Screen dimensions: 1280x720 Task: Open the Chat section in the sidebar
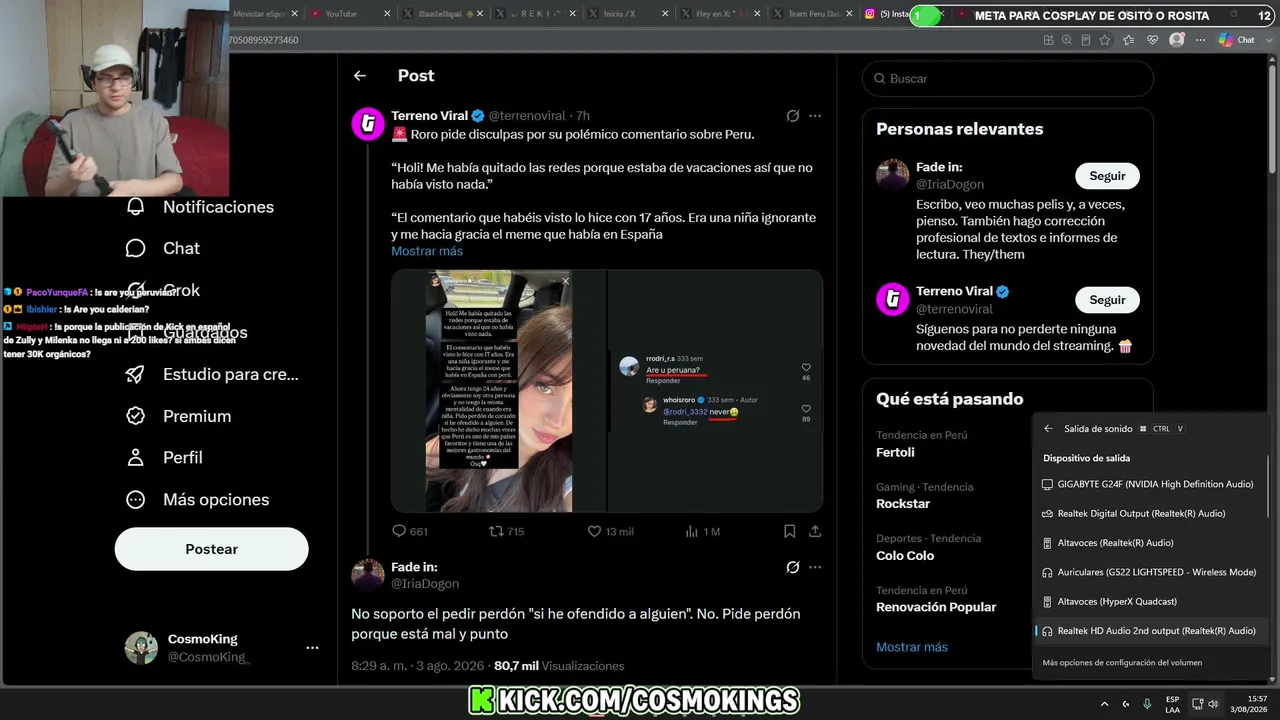163,248
